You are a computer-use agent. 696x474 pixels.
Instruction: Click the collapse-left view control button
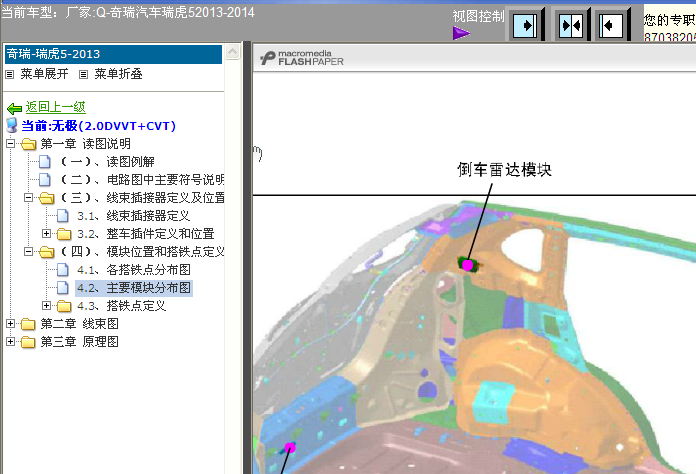(611, 25)
